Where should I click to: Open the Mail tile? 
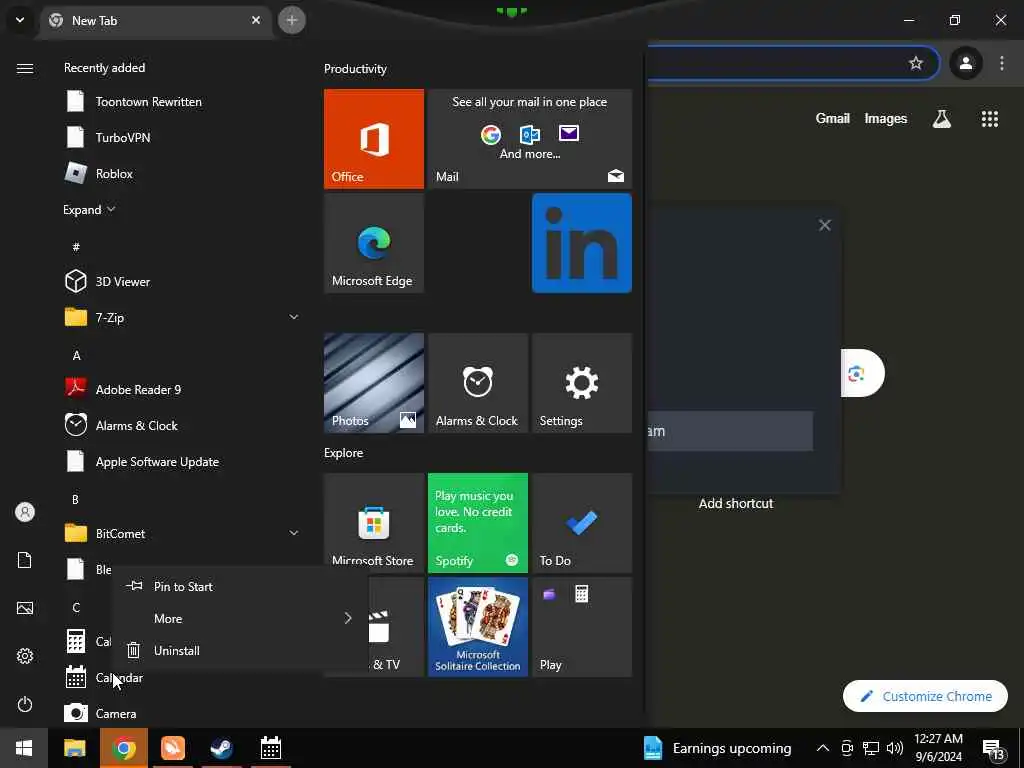pyautogui.click(x=530, y=139)
